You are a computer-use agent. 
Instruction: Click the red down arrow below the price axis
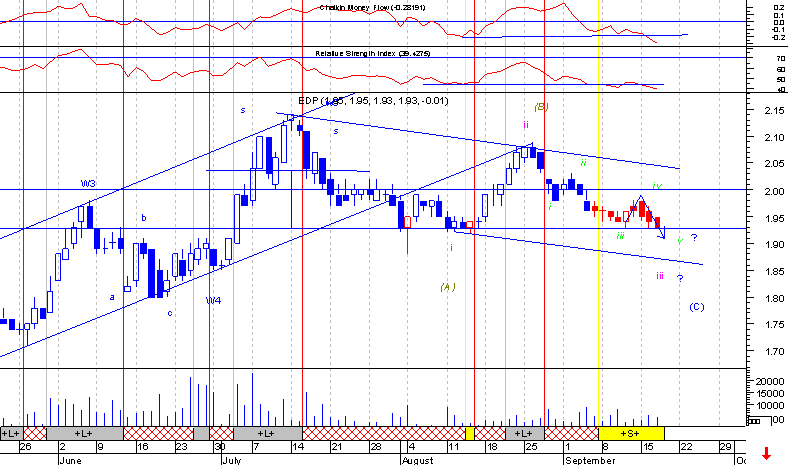766,454
